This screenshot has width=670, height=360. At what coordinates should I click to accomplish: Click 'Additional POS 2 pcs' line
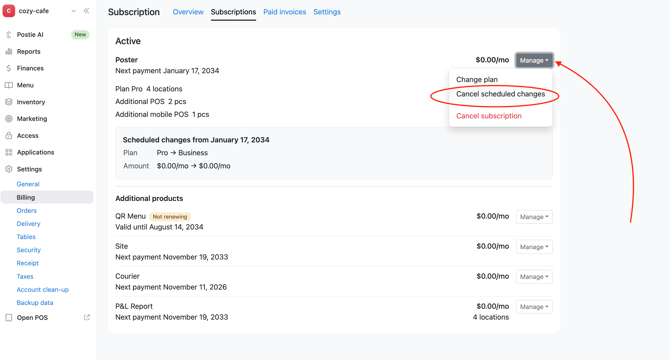(x=151, y=102)
